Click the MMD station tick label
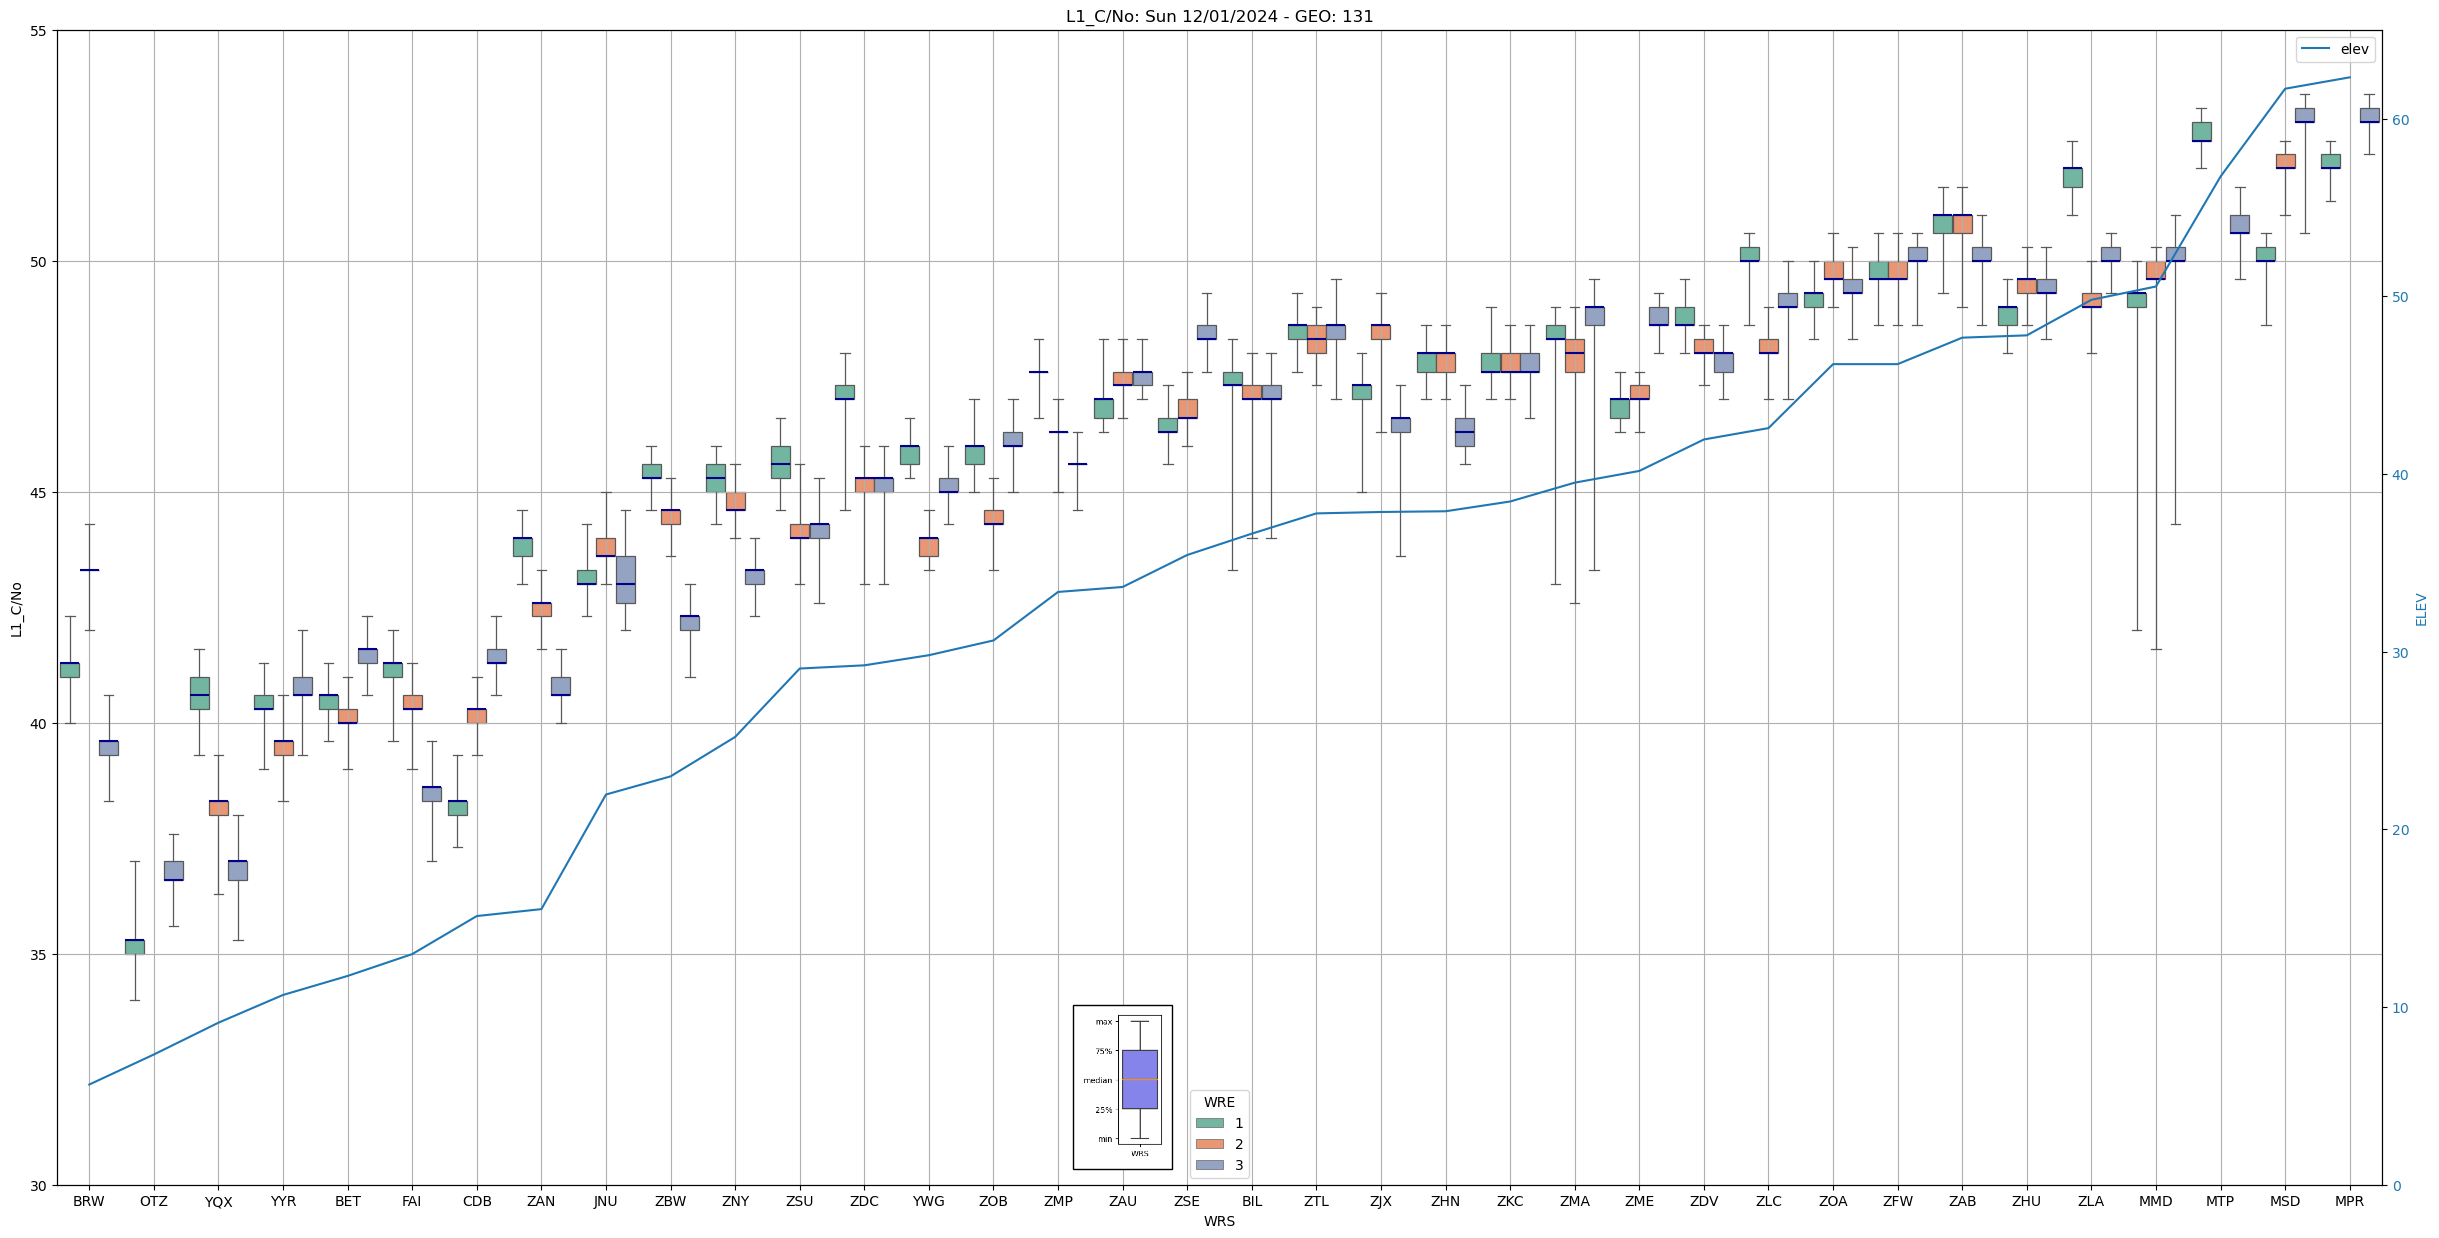 (x=2155, y=1201)
